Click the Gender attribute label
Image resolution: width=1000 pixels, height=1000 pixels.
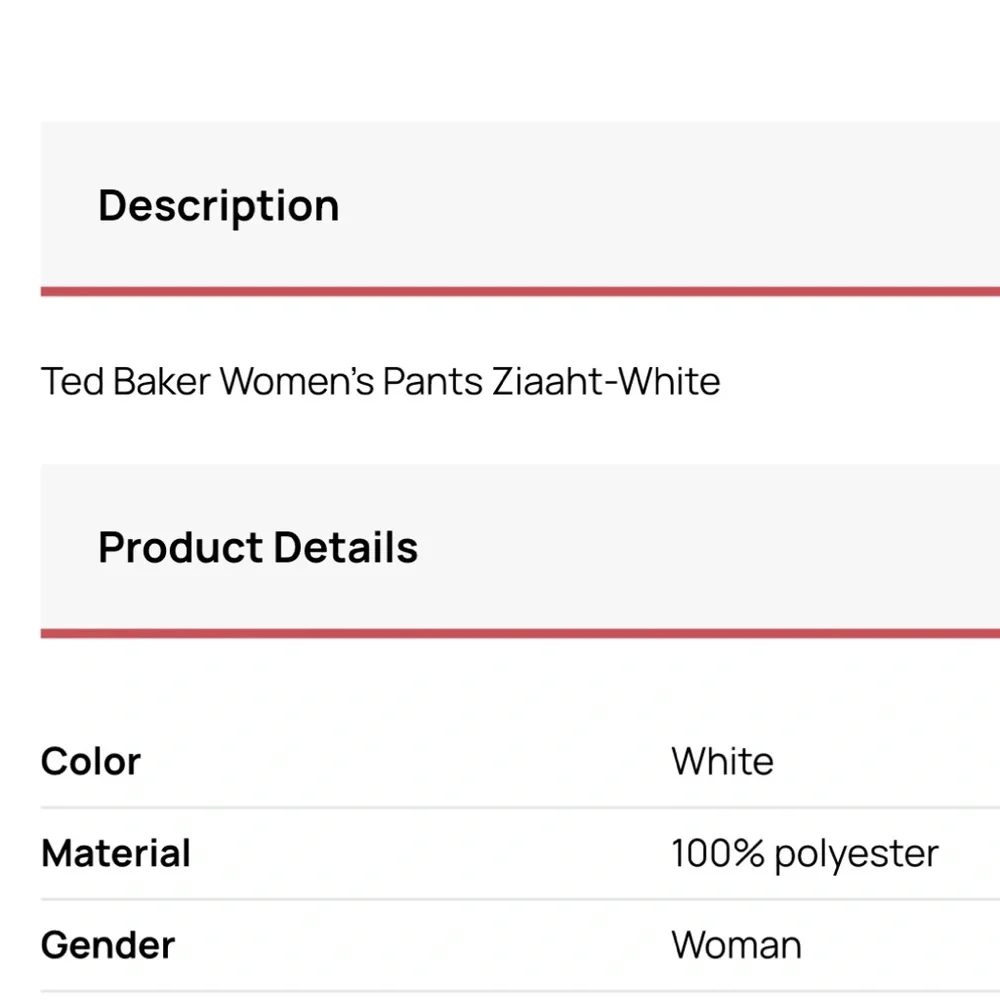click(108, 945)
